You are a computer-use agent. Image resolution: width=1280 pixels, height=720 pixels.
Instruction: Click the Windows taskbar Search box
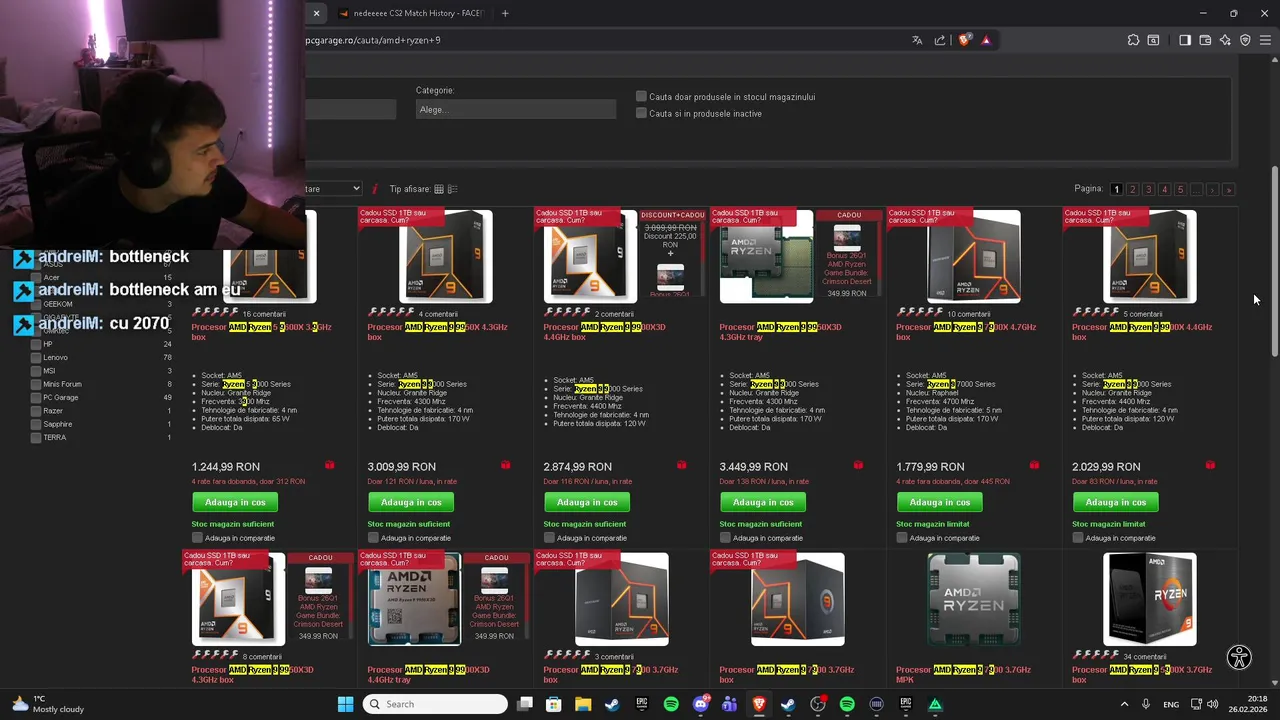coord(435,704)
